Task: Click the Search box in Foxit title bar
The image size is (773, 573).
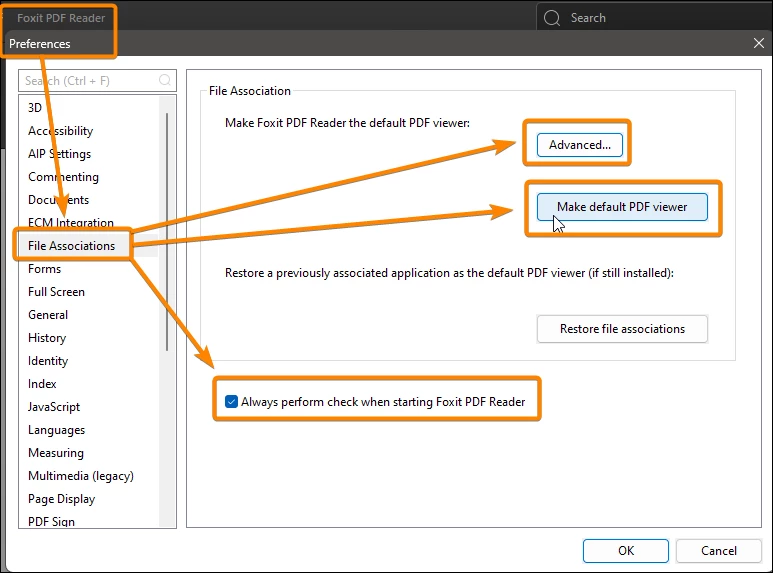Action: [654, 18]
